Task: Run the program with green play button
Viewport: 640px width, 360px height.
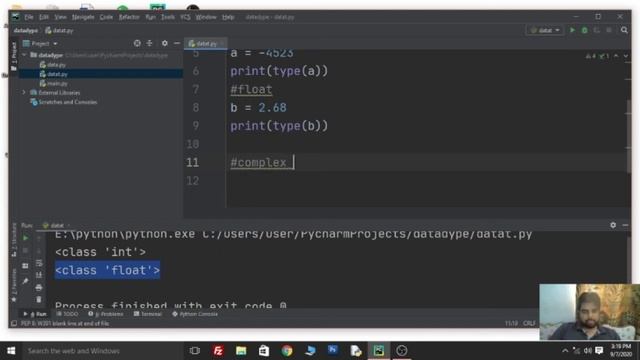Action: [572, 30]
